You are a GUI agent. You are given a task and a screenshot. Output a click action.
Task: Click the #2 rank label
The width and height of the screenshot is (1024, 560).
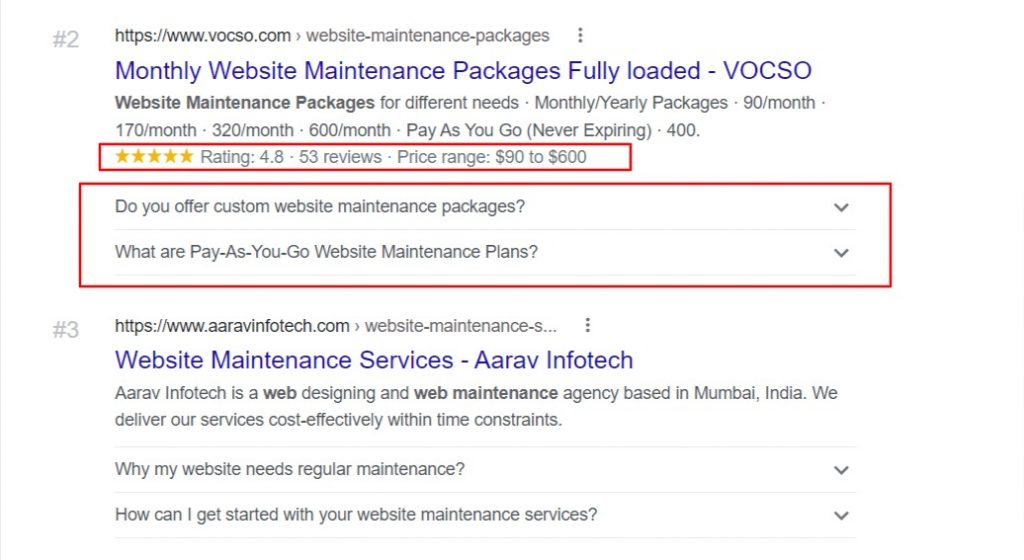click(65, 41)
